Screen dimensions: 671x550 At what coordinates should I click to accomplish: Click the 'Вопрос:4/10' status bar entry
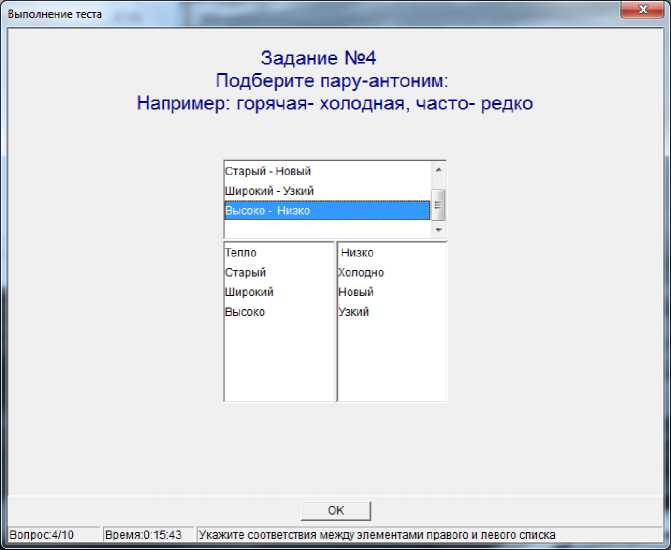54,535
